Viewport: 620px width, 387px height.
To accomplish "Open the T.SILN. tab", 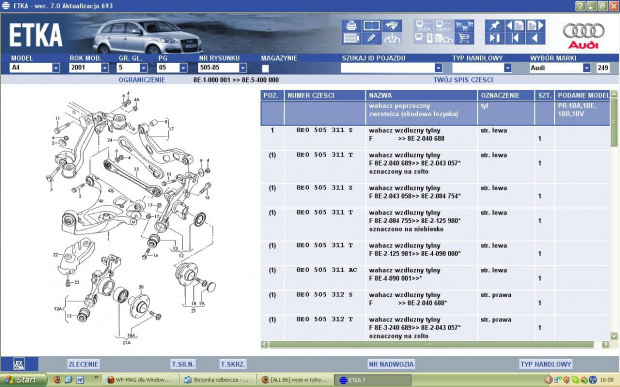I will tap(183, 364).
